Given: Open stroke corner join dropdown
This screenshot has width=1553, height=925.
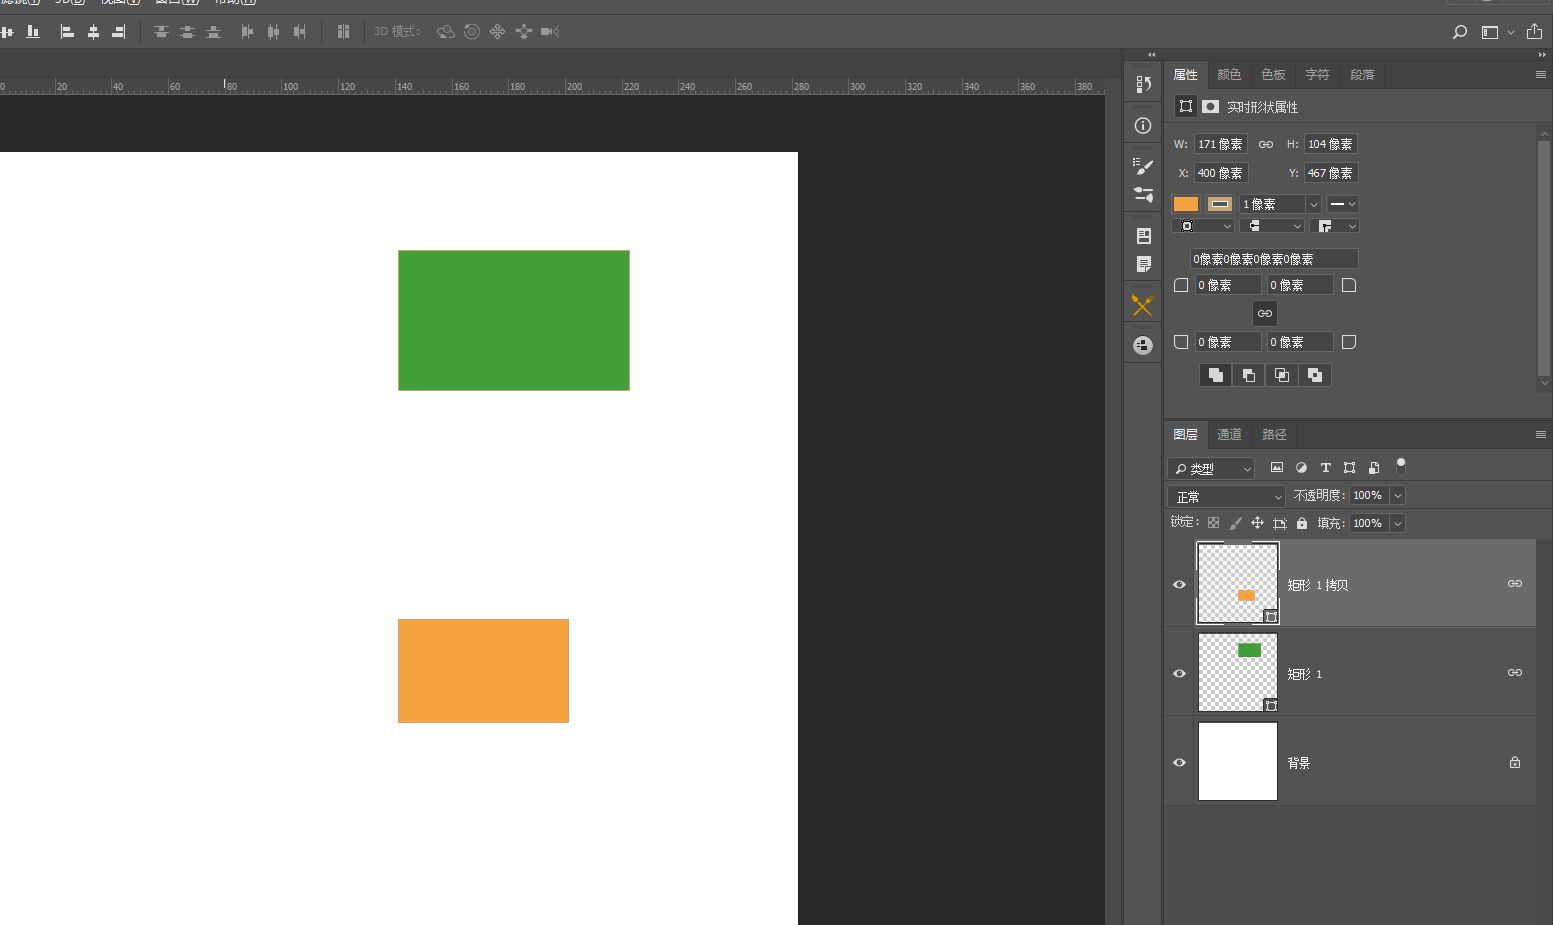Looking at the screenshot, I should click(x=1334, y=226).
